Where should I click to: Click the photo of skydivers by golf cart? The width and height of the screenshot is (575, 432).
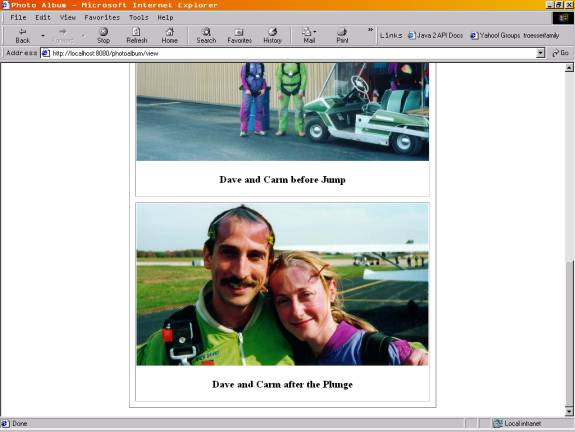click(282, 112)
